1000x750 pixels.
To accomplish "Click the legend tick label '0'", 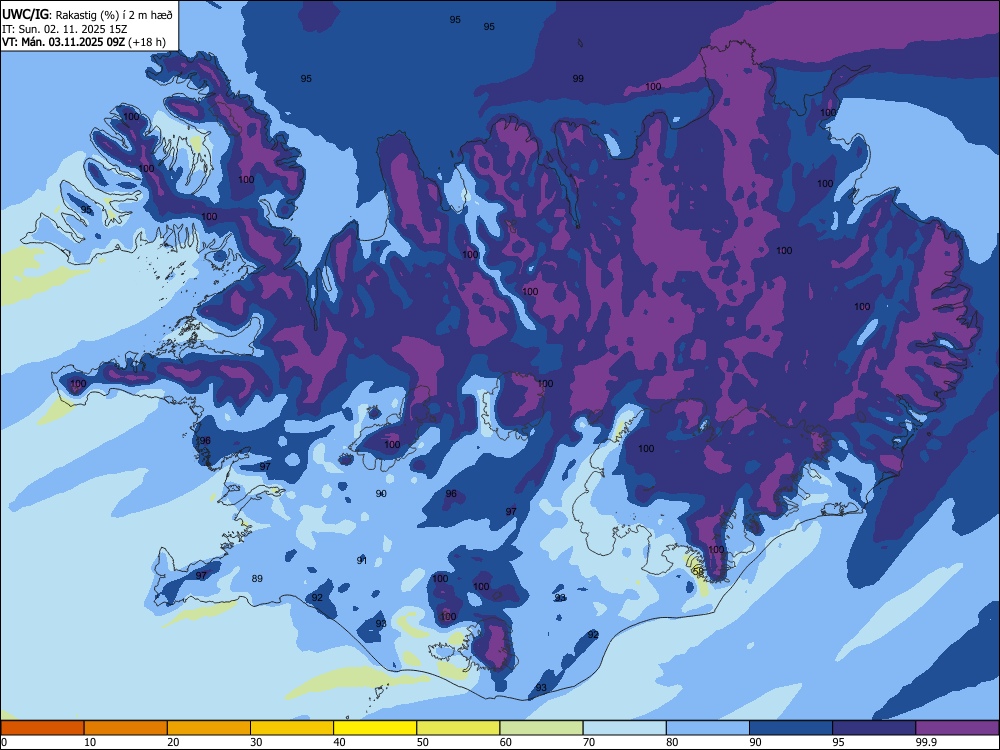I will (4, 742).
